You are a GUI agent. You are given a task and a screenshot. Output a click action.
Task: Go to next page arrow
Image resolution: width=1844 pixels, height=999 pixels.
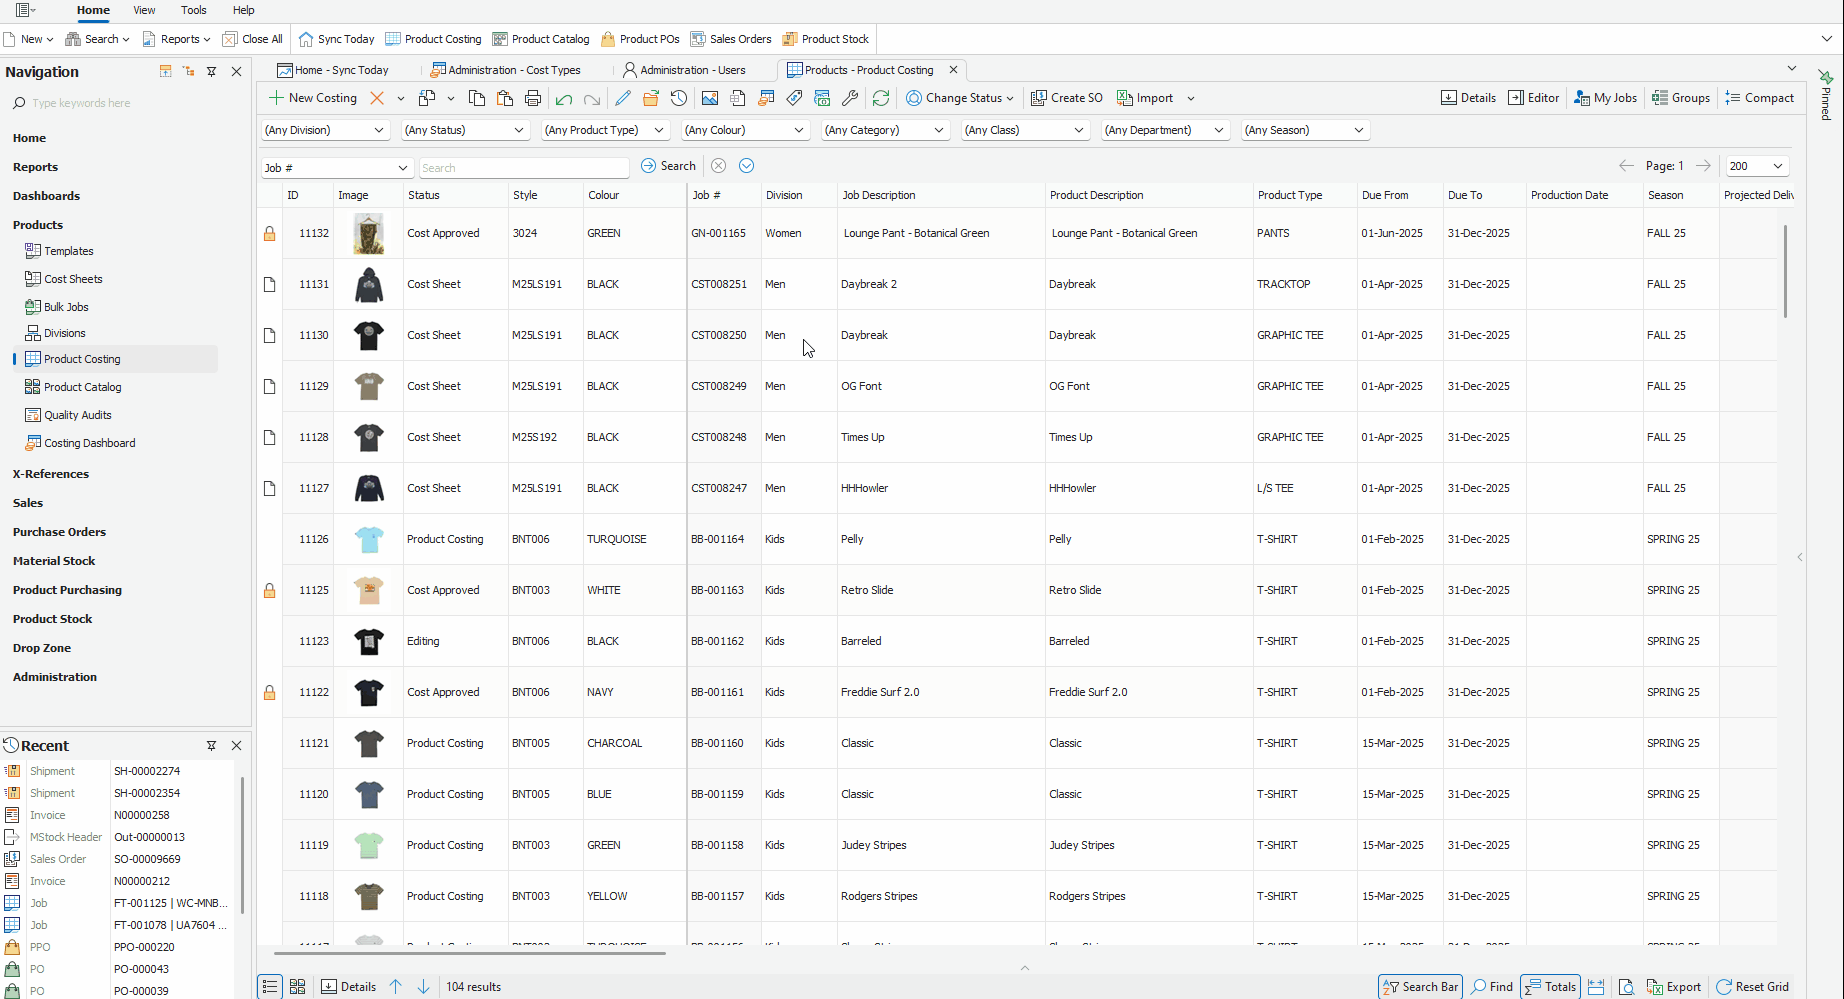click(x=1703, y=166)
